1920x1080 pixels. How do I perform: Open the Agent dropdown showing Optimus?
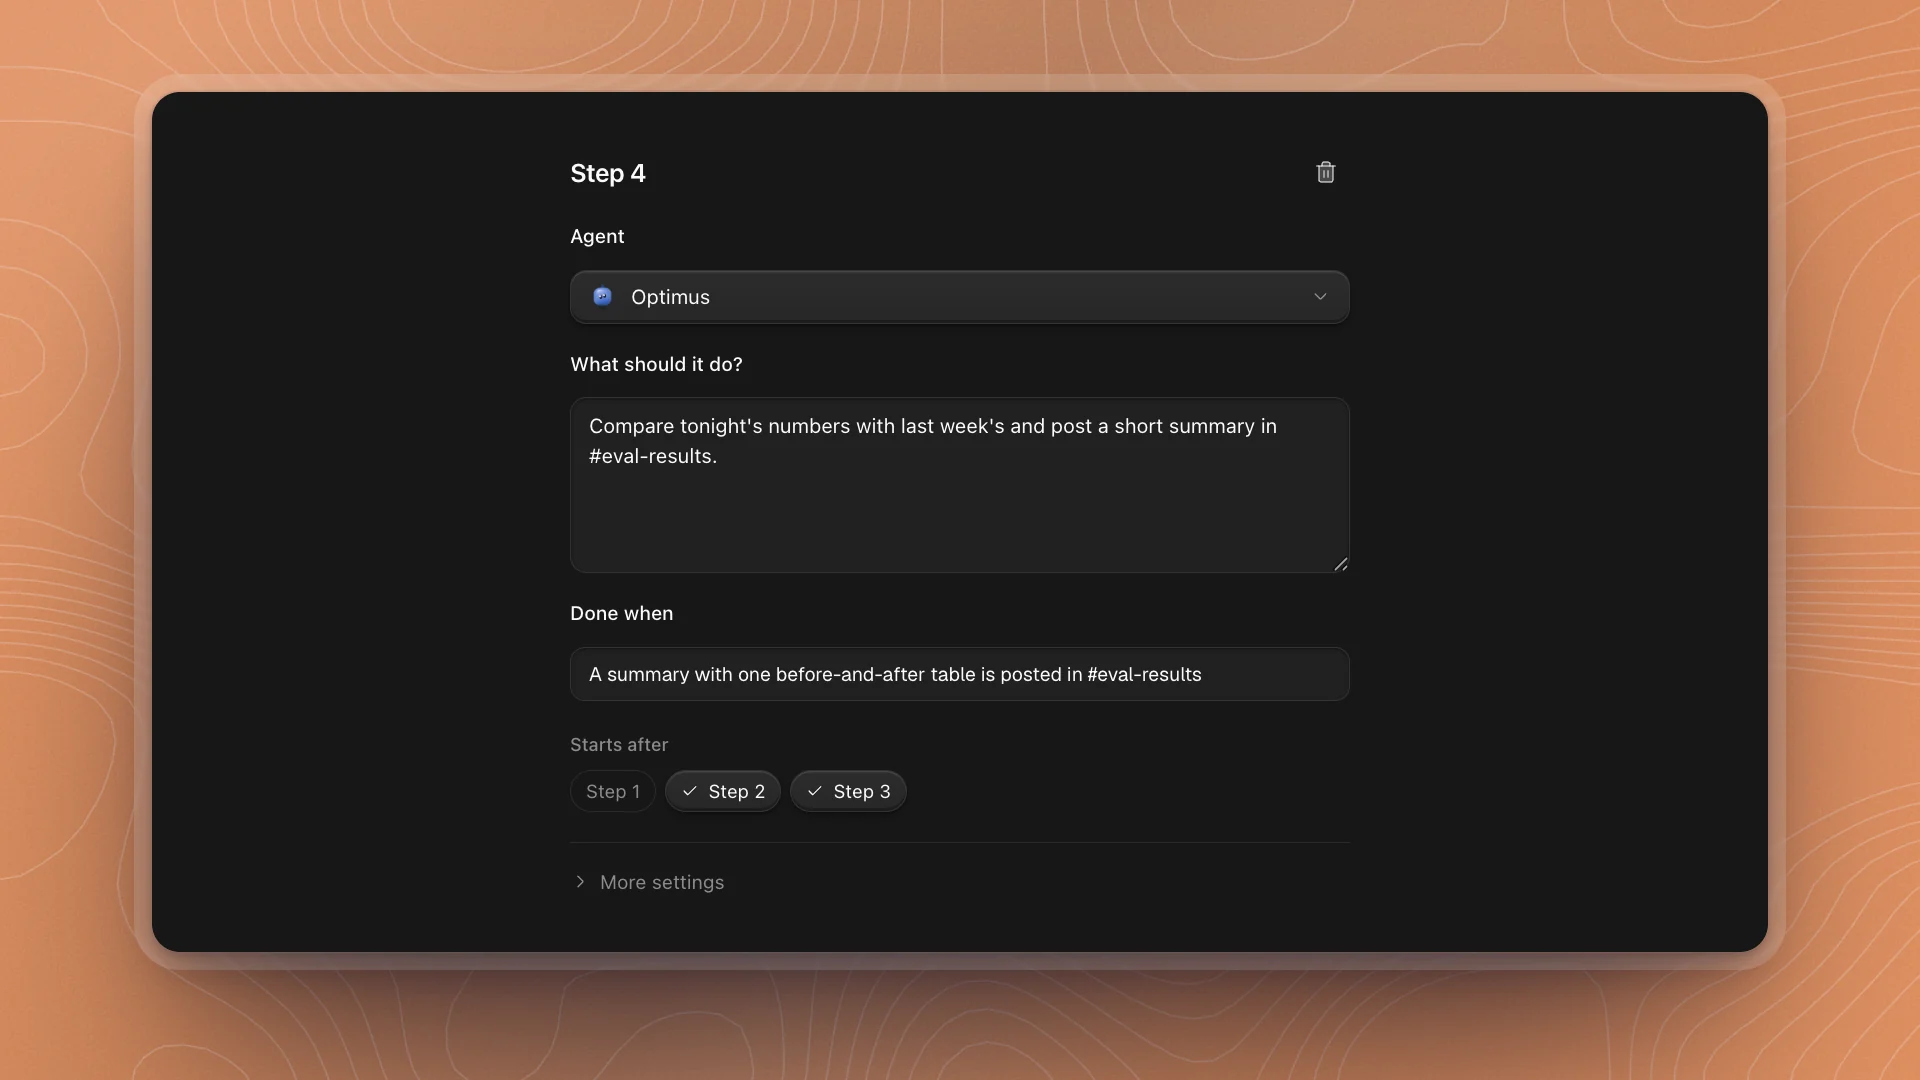click(959, 297)
